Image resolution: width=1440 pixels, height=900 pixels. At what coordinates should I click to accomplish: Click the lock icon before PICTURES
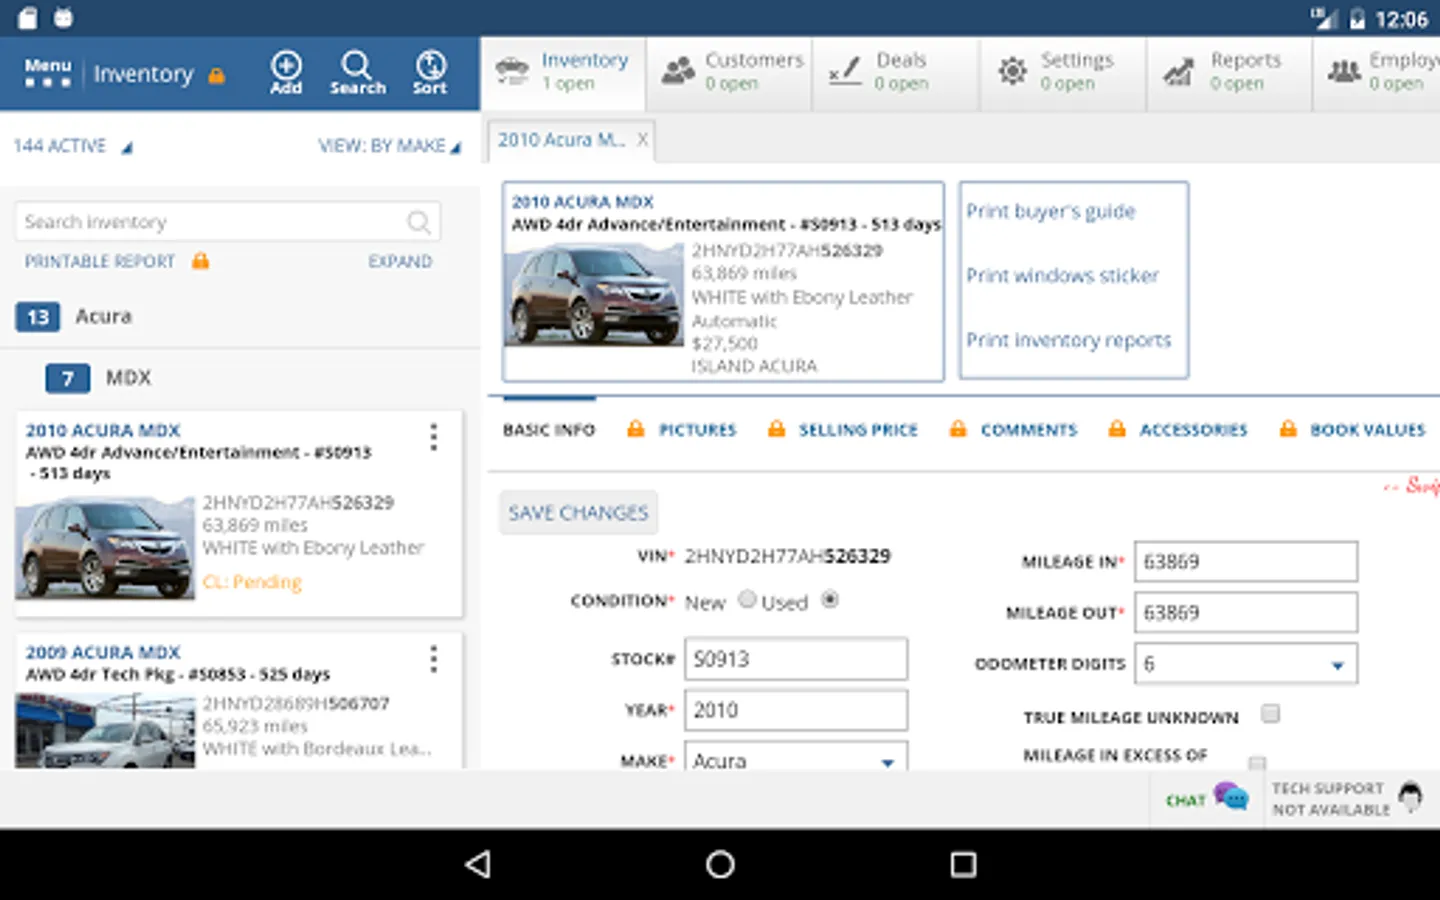tap(635, 429)
